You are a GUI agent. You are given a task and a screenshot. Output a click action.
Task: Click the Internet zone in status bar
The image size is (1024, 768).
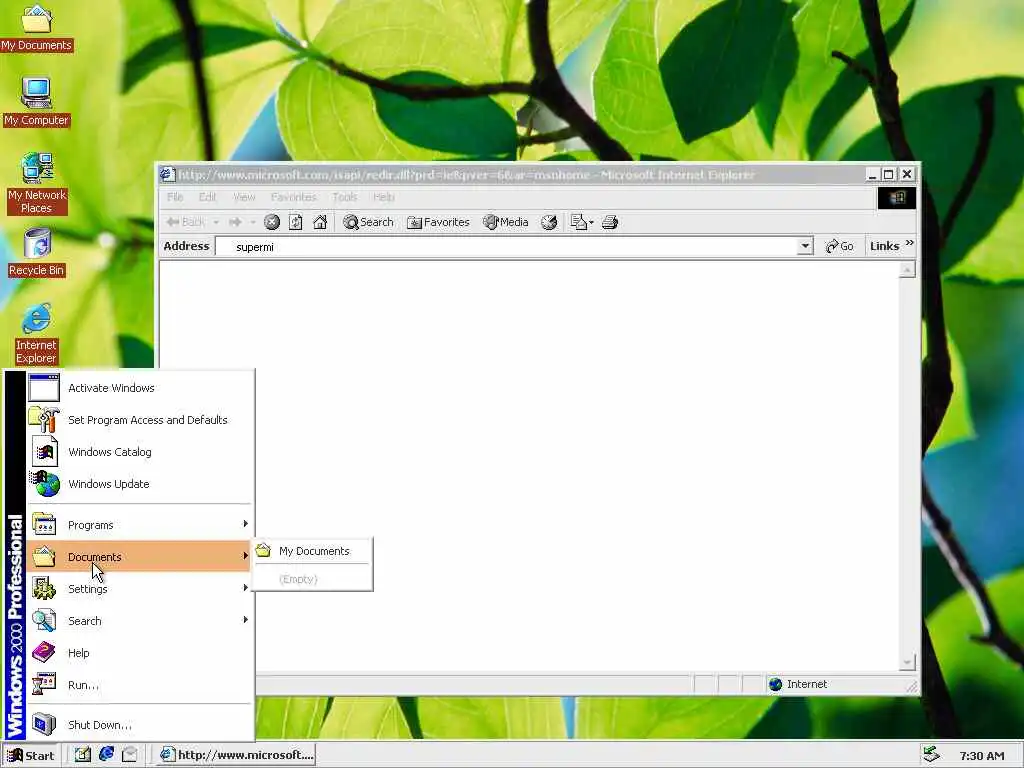point(798,684)
